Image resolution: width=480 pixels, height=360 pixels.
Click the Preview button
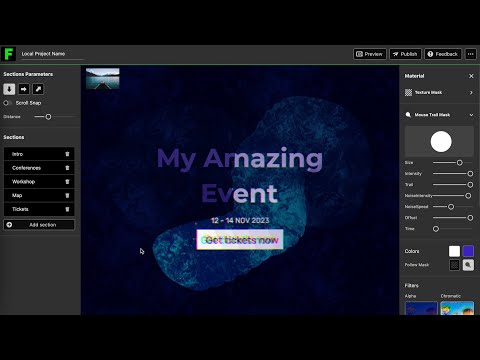click(370, 54)
